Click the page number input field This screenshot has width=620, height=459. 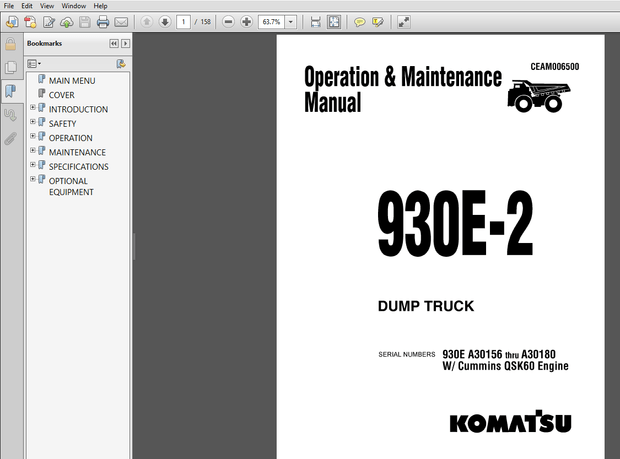185,21
